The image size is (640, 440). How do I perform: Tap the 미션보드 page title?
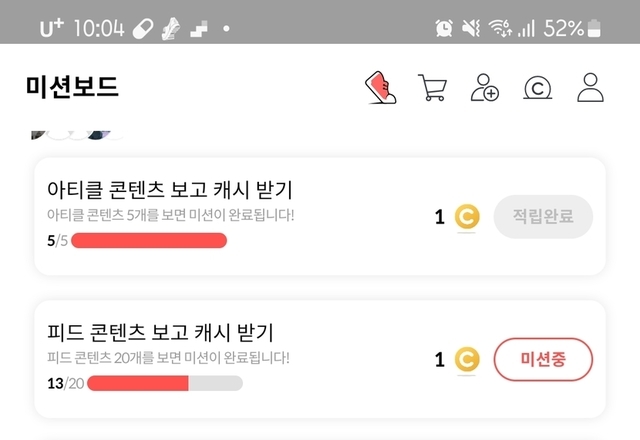click(72, 87)
